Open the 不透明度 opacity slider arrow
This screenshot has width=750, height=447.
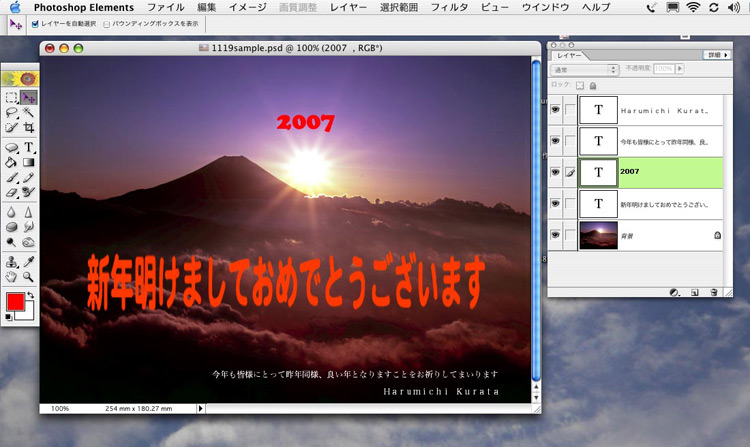(680, 69)
